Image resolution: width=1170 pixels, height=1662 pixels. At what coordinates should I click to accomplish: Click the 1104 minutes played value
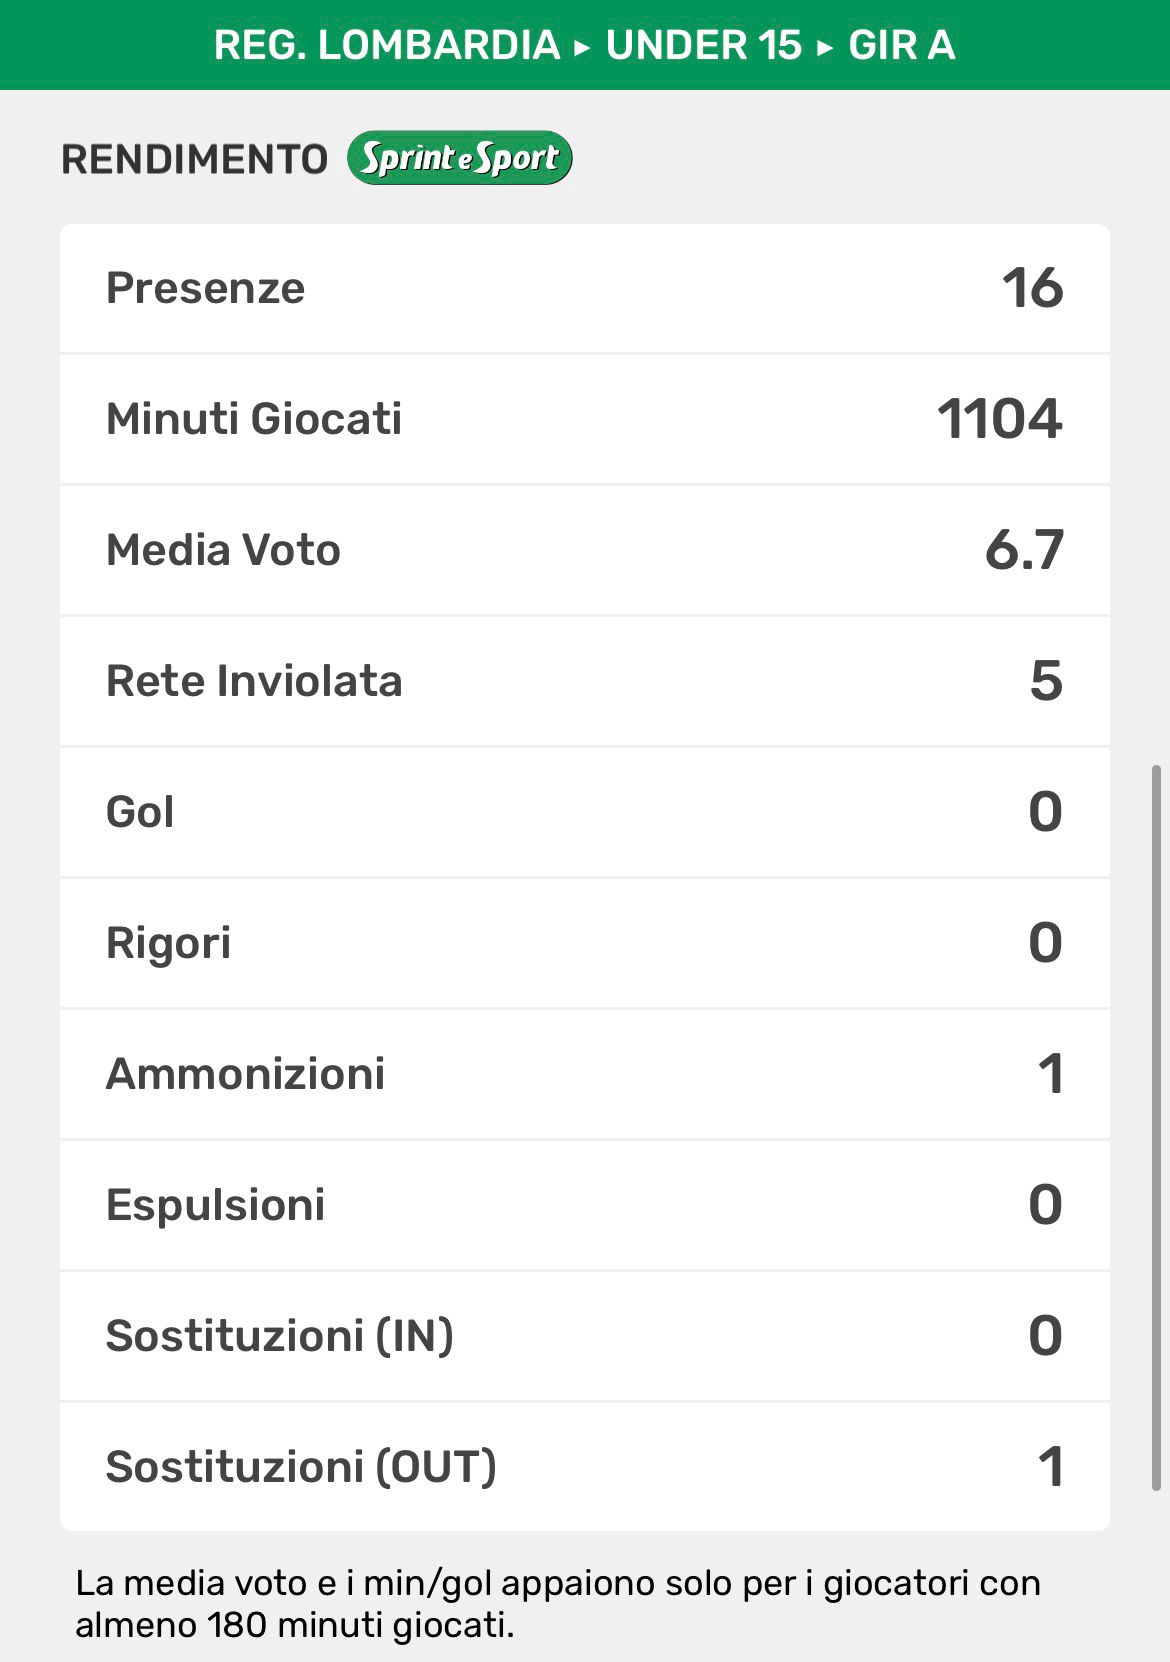click(999, 419)
